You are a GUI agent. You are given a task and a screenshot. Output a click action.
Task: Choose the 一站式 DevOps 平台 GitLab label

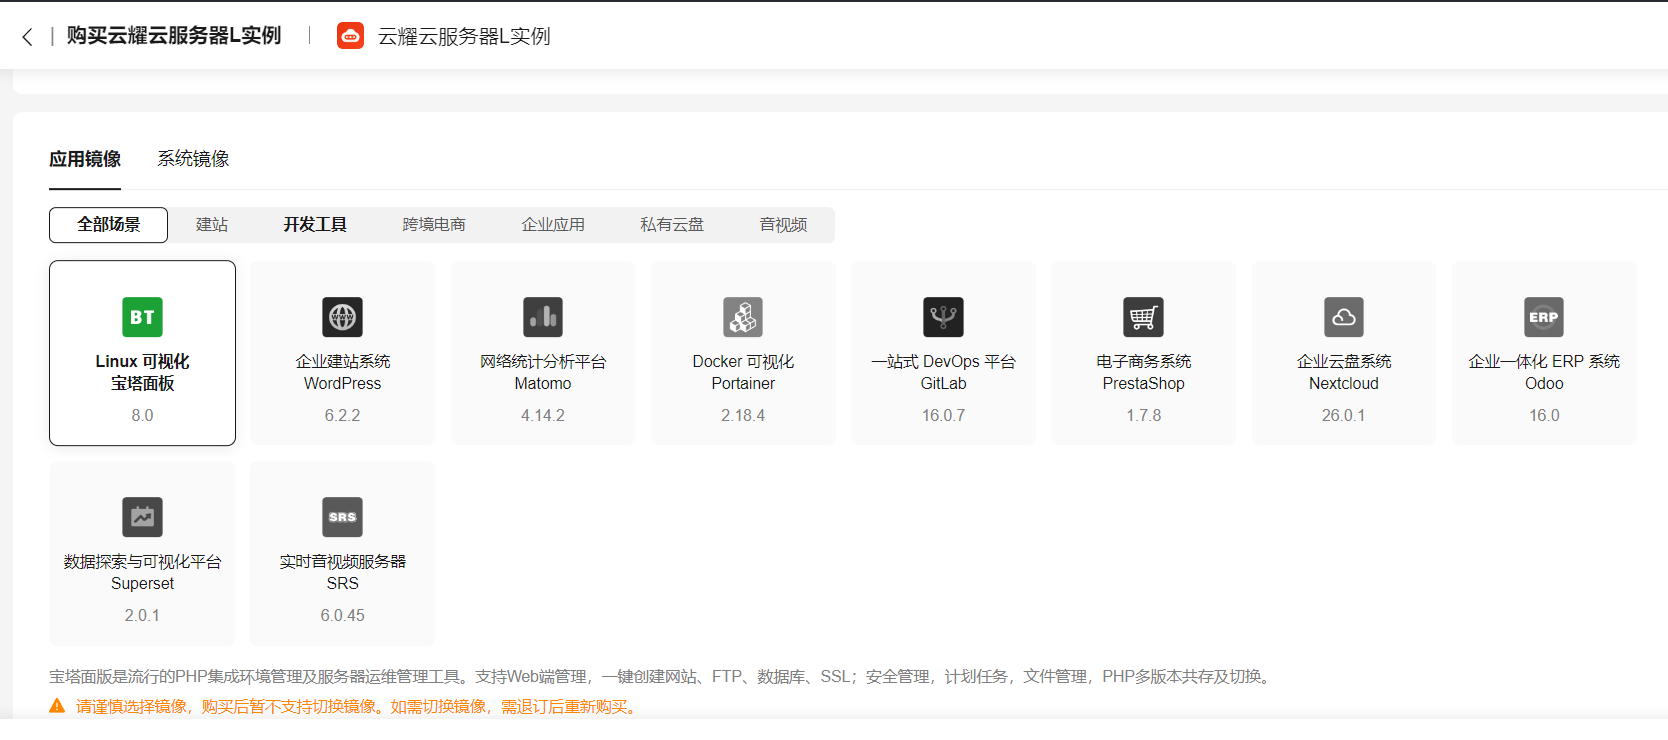[943, 372]
